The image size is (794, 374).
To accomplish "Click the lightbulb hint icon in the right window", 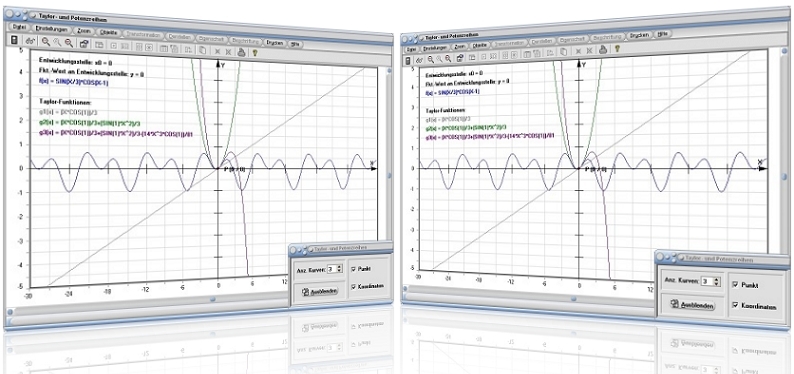I will pyautogui.click(x=617, y=48).
